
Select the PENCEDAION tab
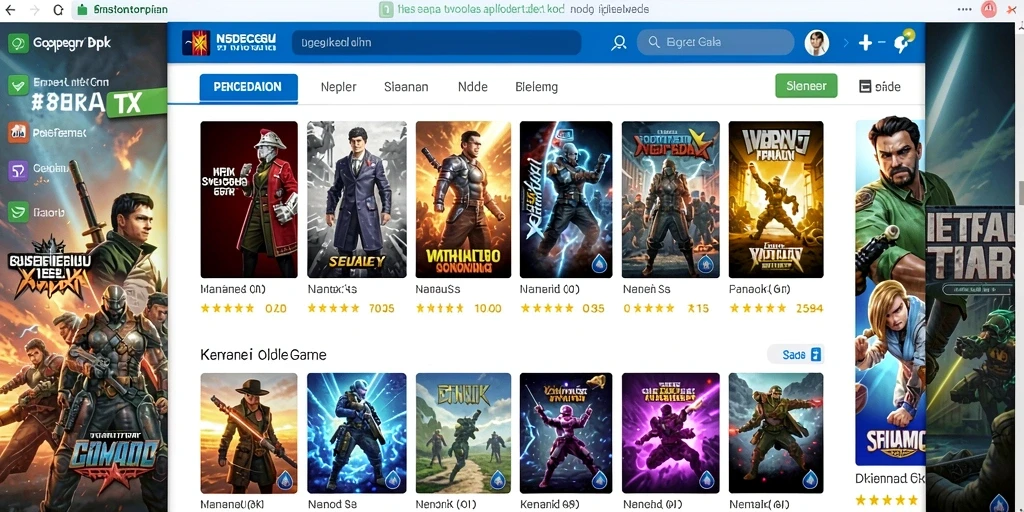click(x=248, y=88)
